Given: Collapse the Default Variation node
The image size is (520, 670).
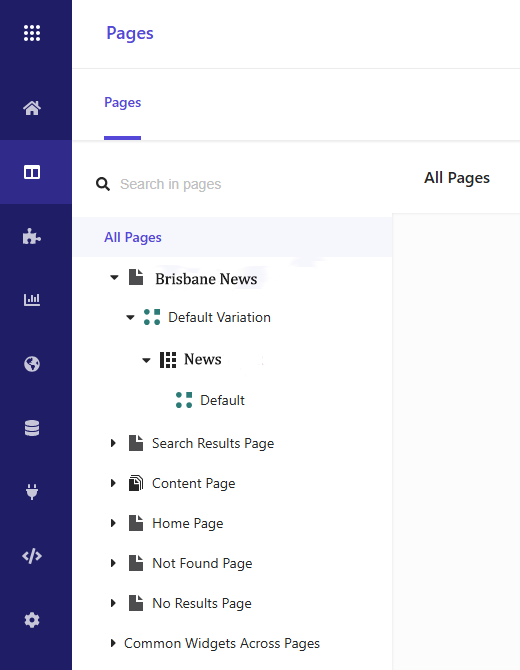Looking at the screenshot, I should coord(130,317).
